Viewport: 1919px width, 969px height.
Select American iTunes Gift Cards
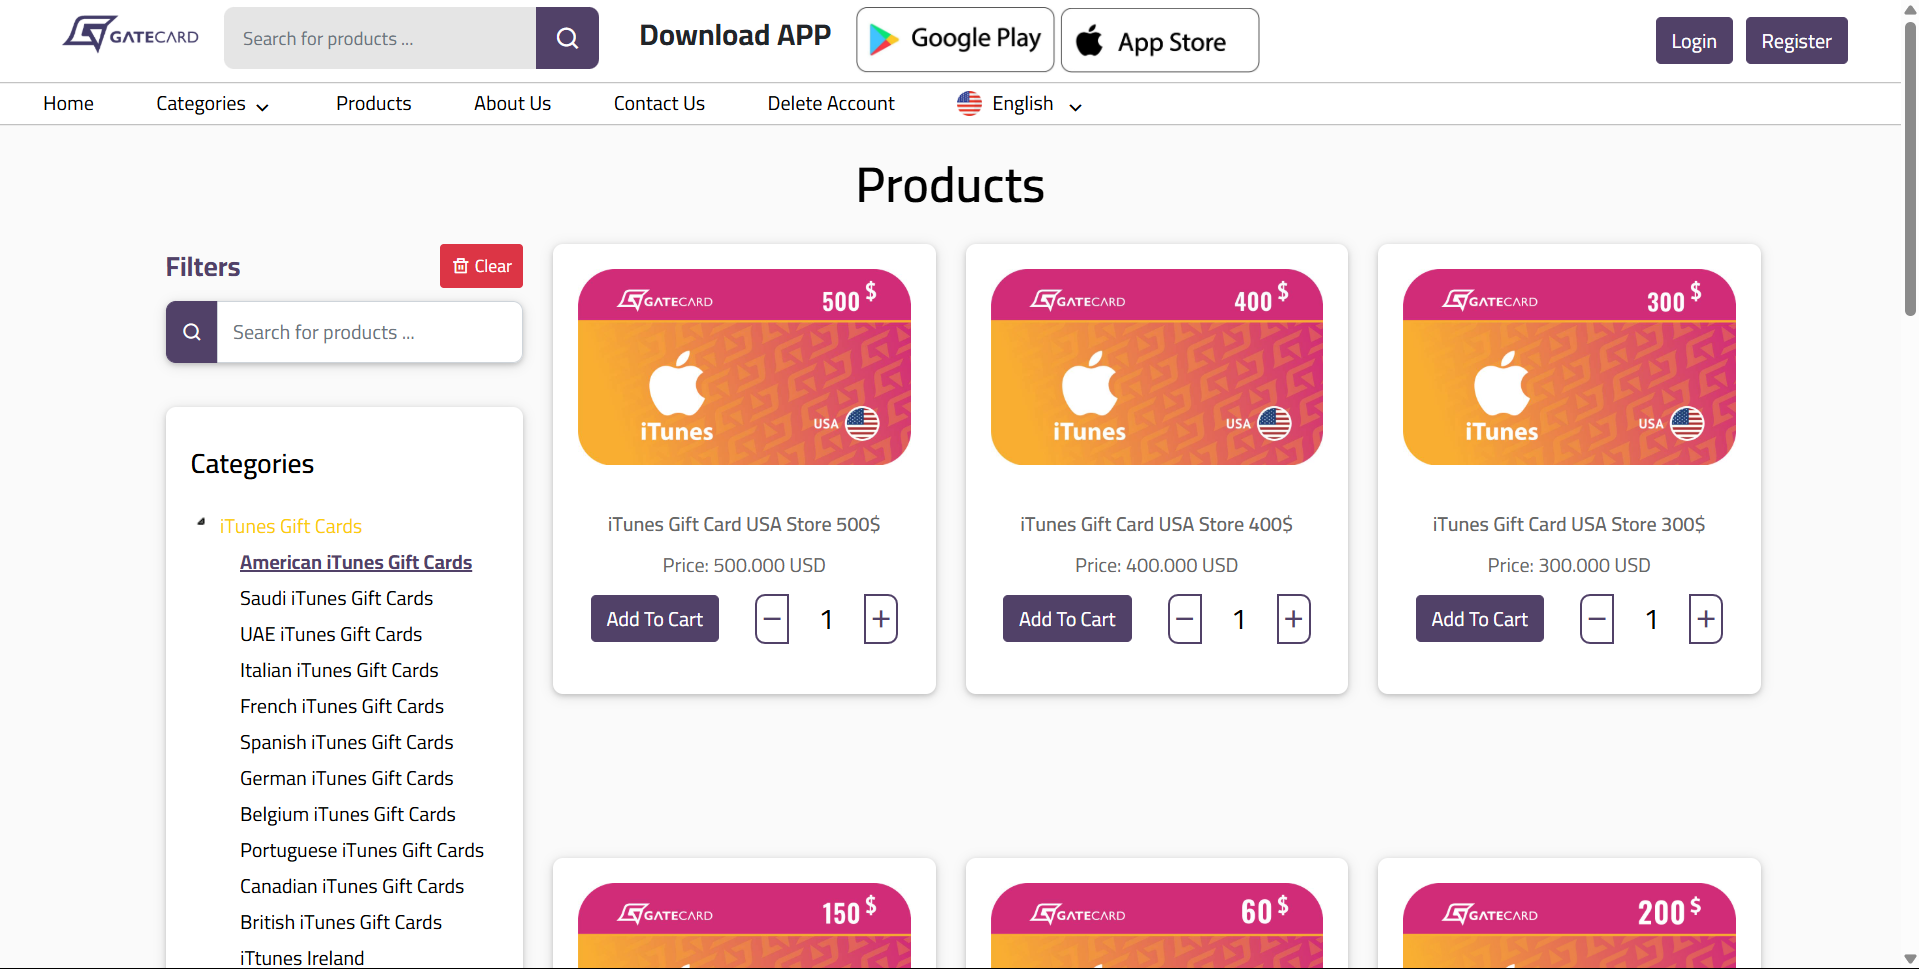point(356,562)
